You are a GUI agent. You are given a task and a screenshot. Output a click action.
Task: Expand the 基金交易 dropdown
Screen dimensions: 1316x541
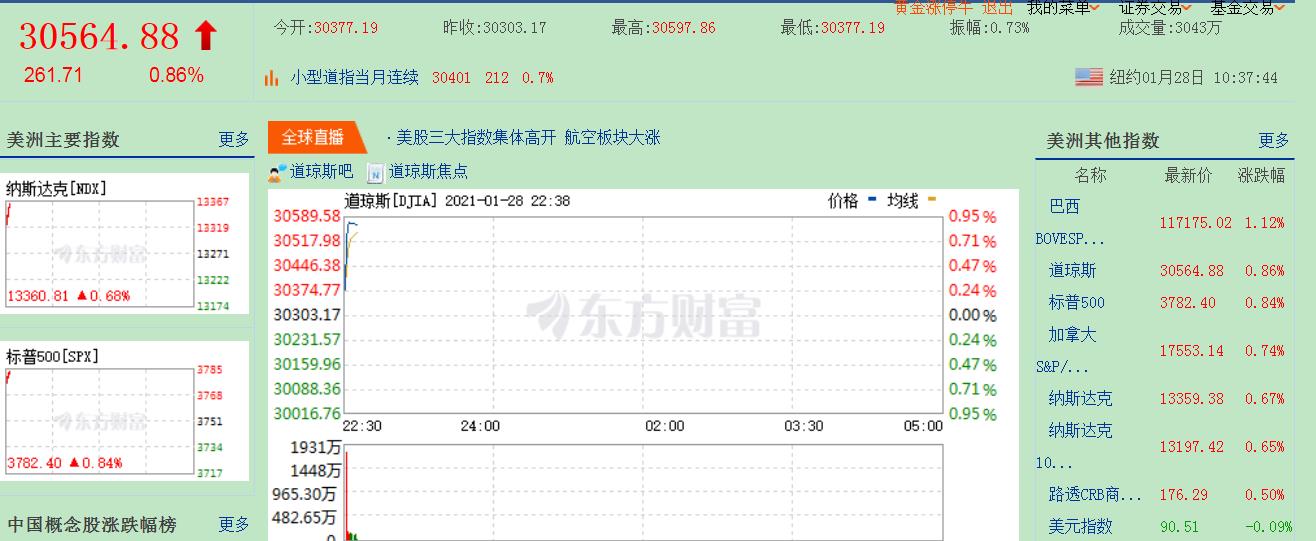(1247, 8)
